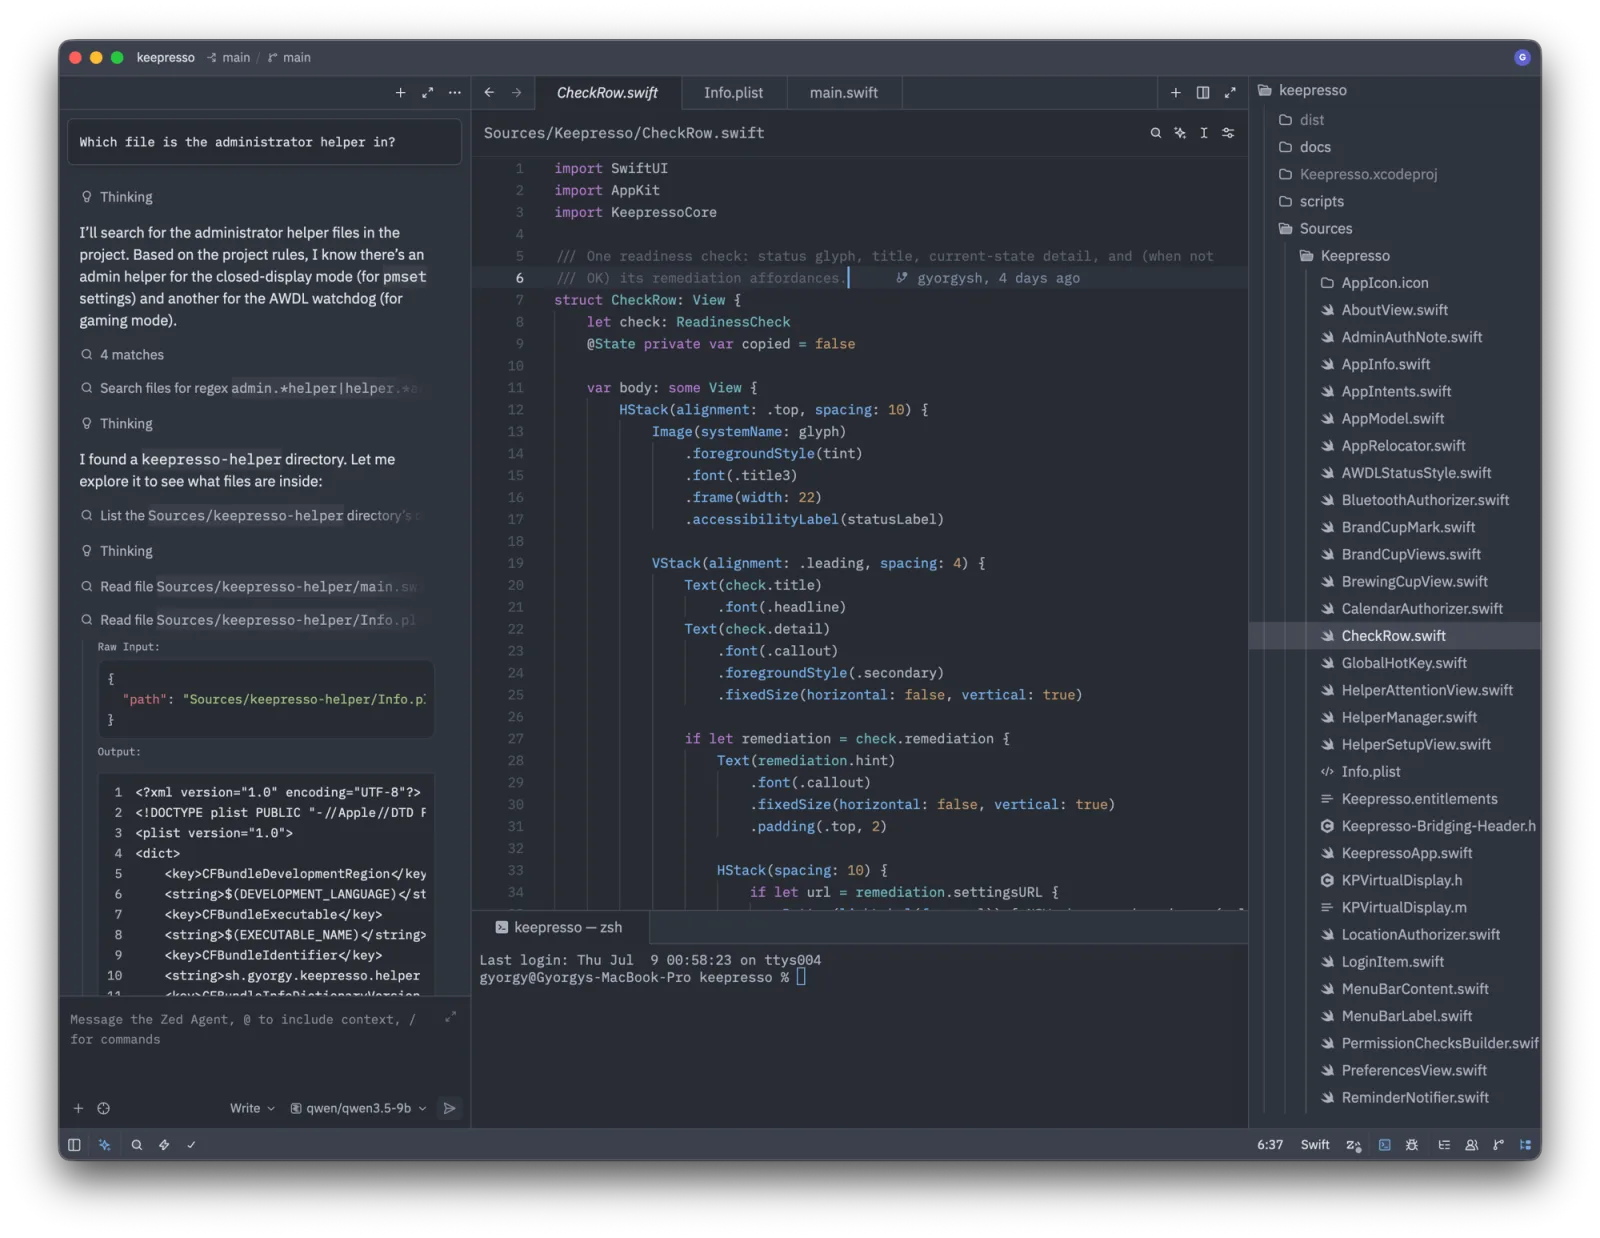This screenshot has height=1238, width=1600.
Task: Zoom the editor pane to full size
Action: (x=1230, y=92)
